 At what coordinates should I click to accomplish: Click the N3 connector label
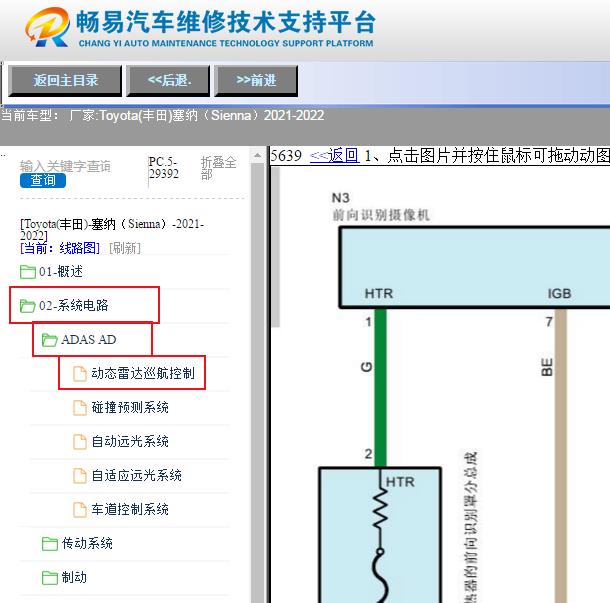coord(341,198)
